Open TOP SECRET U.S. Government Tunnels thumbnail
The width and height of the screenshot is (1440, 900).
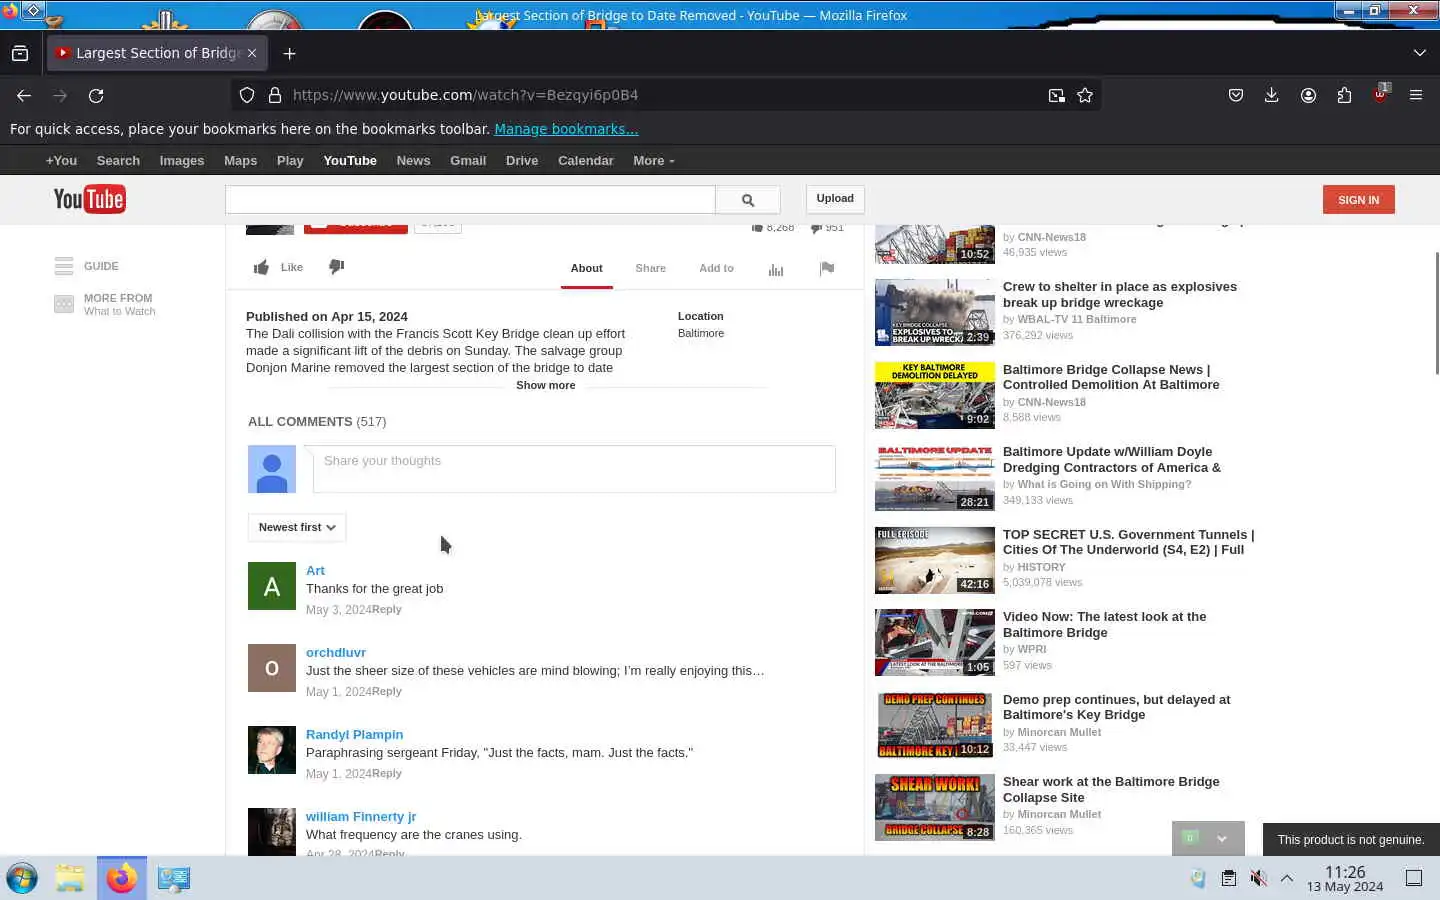[935, 560]
